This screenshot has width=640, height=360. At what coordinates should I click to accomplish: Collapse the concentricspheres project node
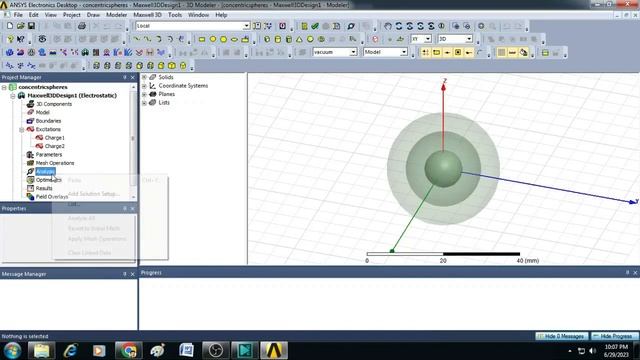(4, 87)
